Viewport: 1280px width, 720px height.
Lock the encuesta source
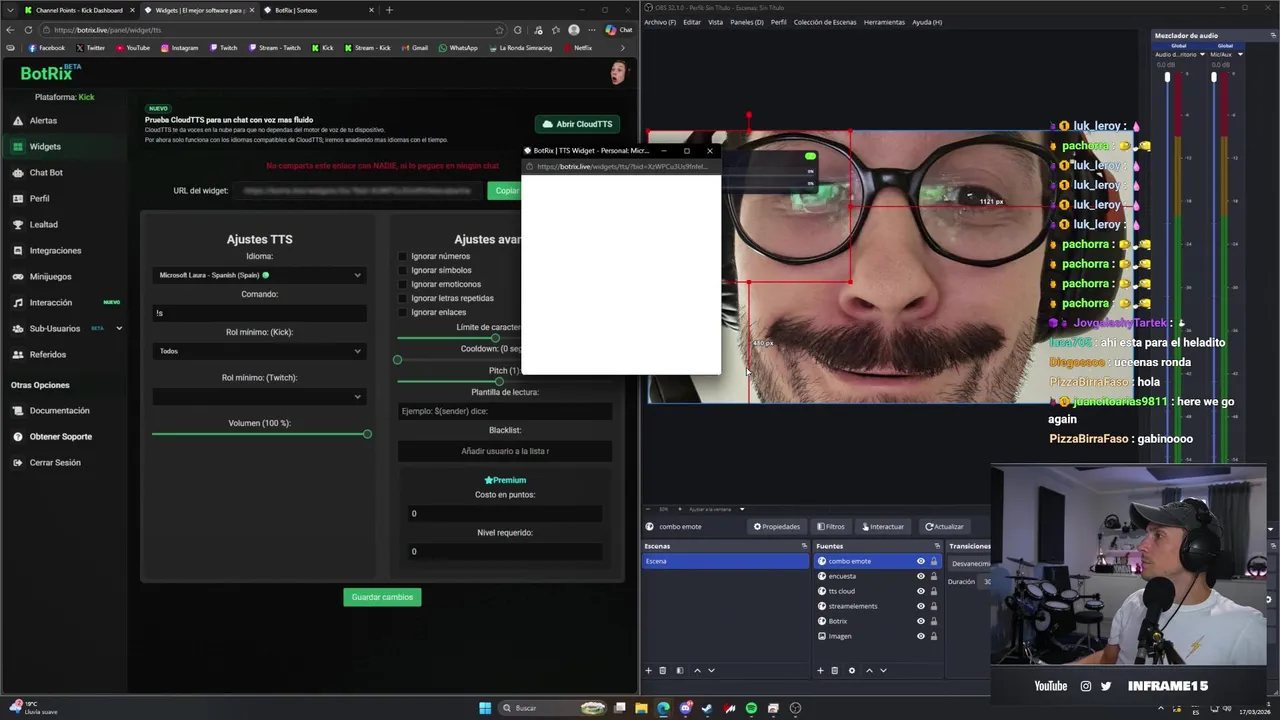(x=934, y=576)
